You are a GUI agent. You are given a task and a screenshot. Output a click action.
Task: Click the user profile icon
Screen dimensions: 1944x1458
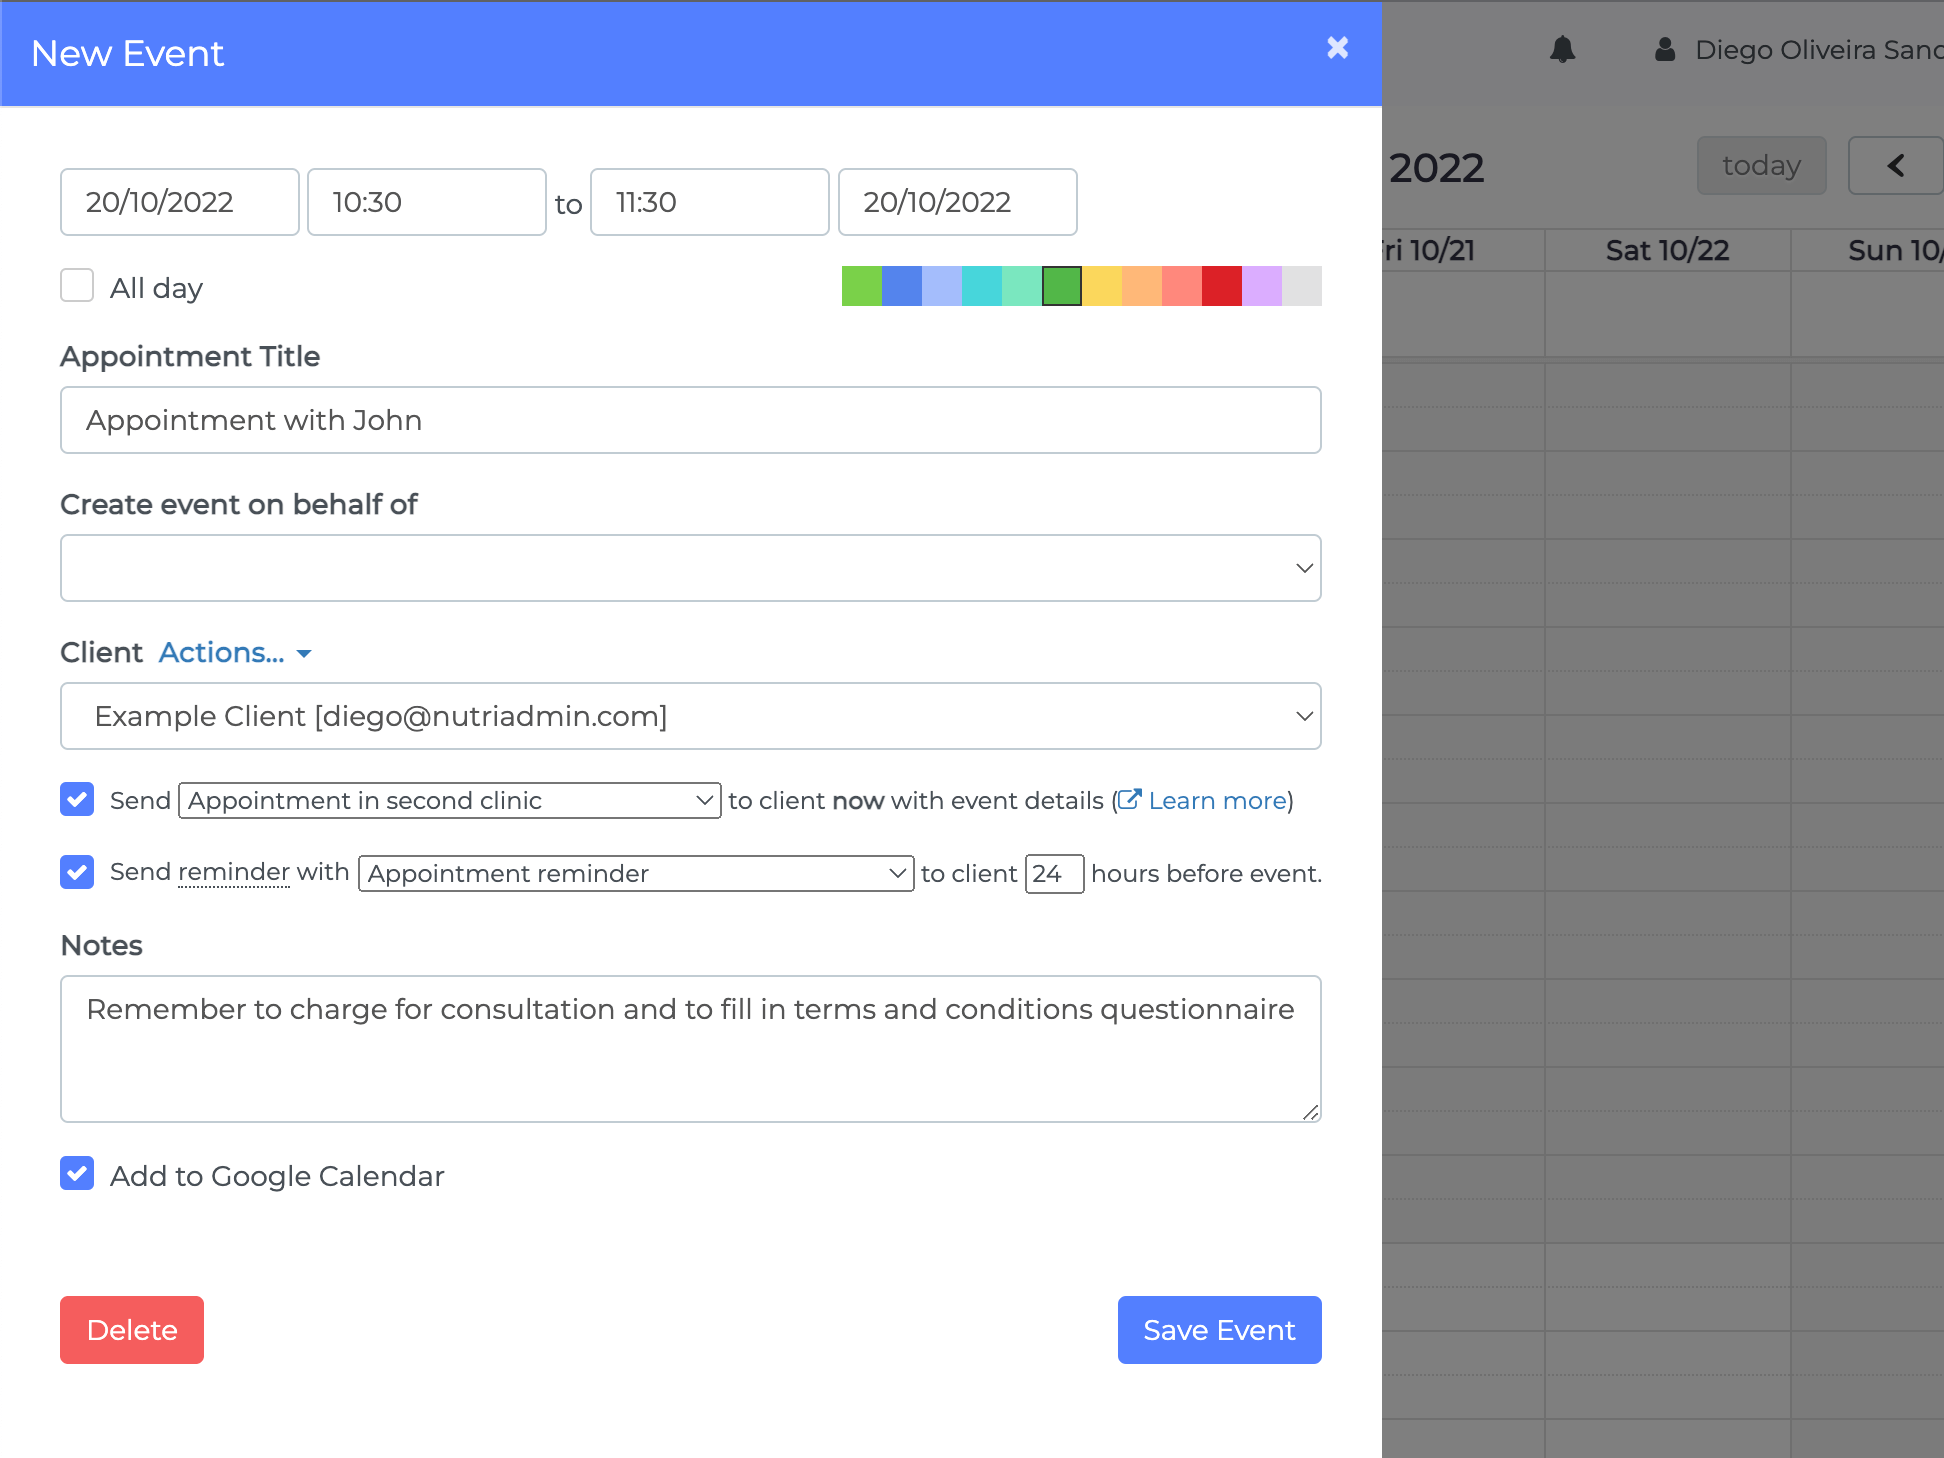tap(1665, 49)
